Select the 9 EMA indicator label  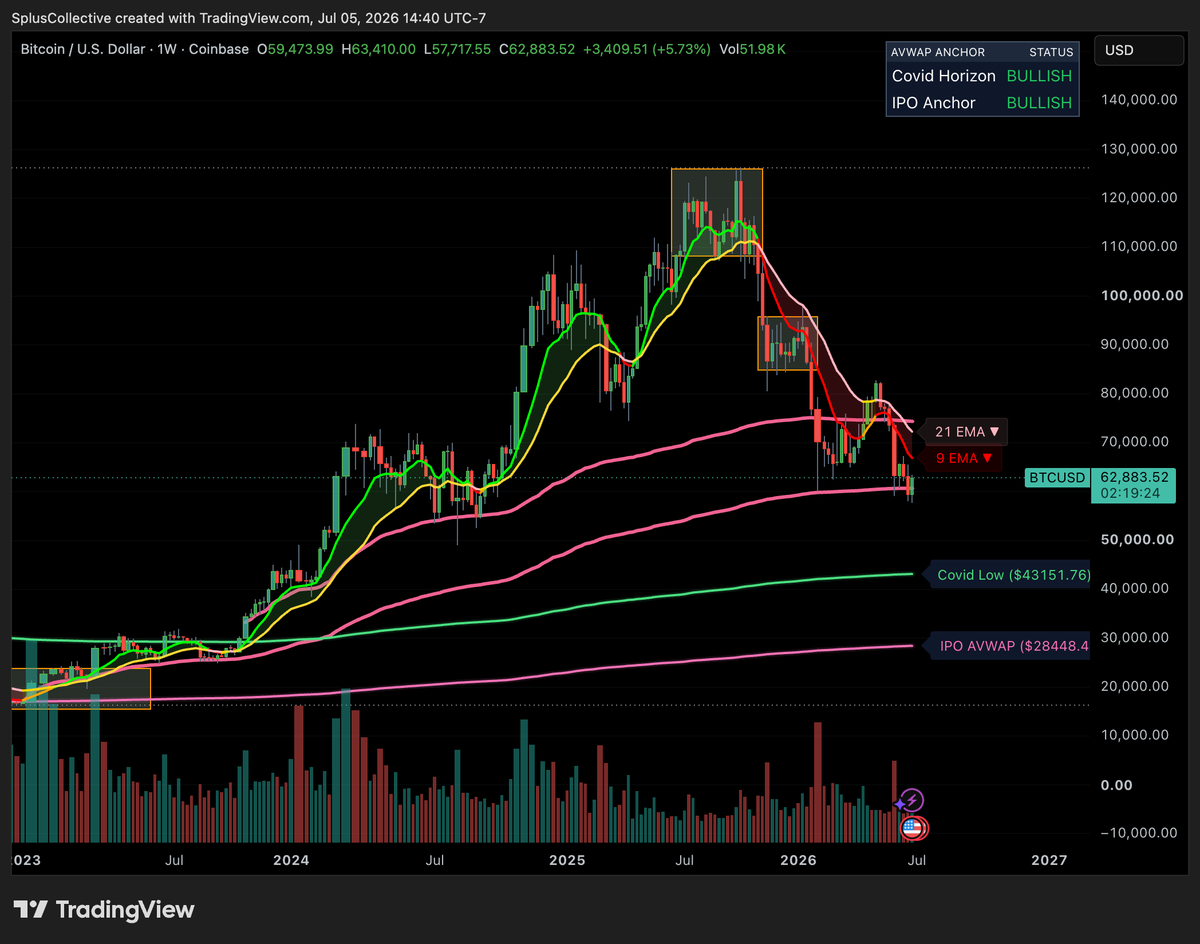tap(964, 458)
